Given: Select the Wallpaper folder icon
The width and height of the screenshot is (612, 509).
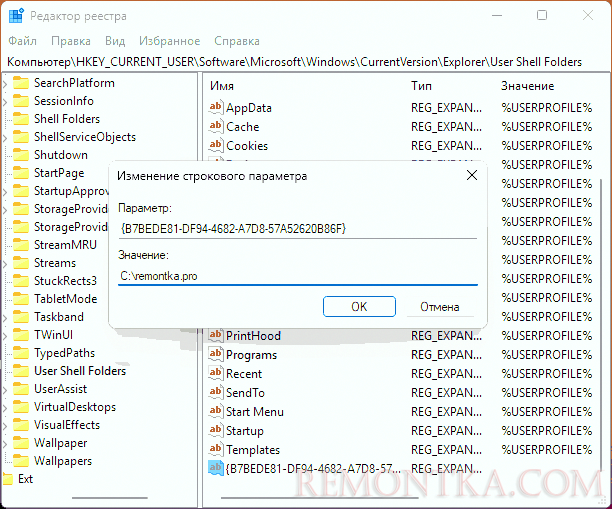Looking at the screenshot, I should pyautogui.click(x=21, y=443).
